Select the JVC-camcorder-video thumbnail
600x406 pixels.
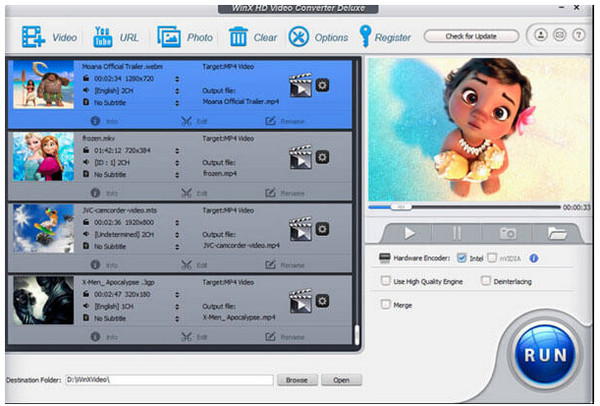click(43, 228)
